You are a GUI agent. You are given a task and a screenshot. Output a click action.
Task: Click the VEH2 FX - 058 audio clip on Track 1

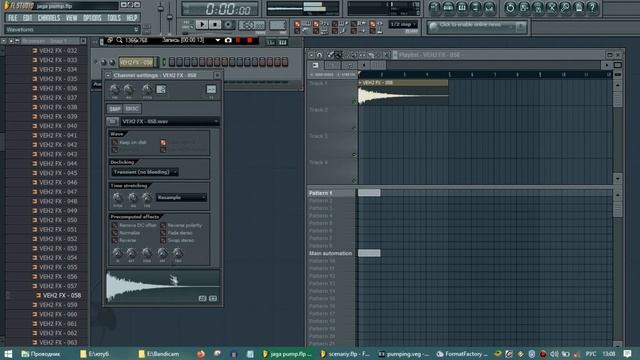pyautogui.click(x=403, y=92)
